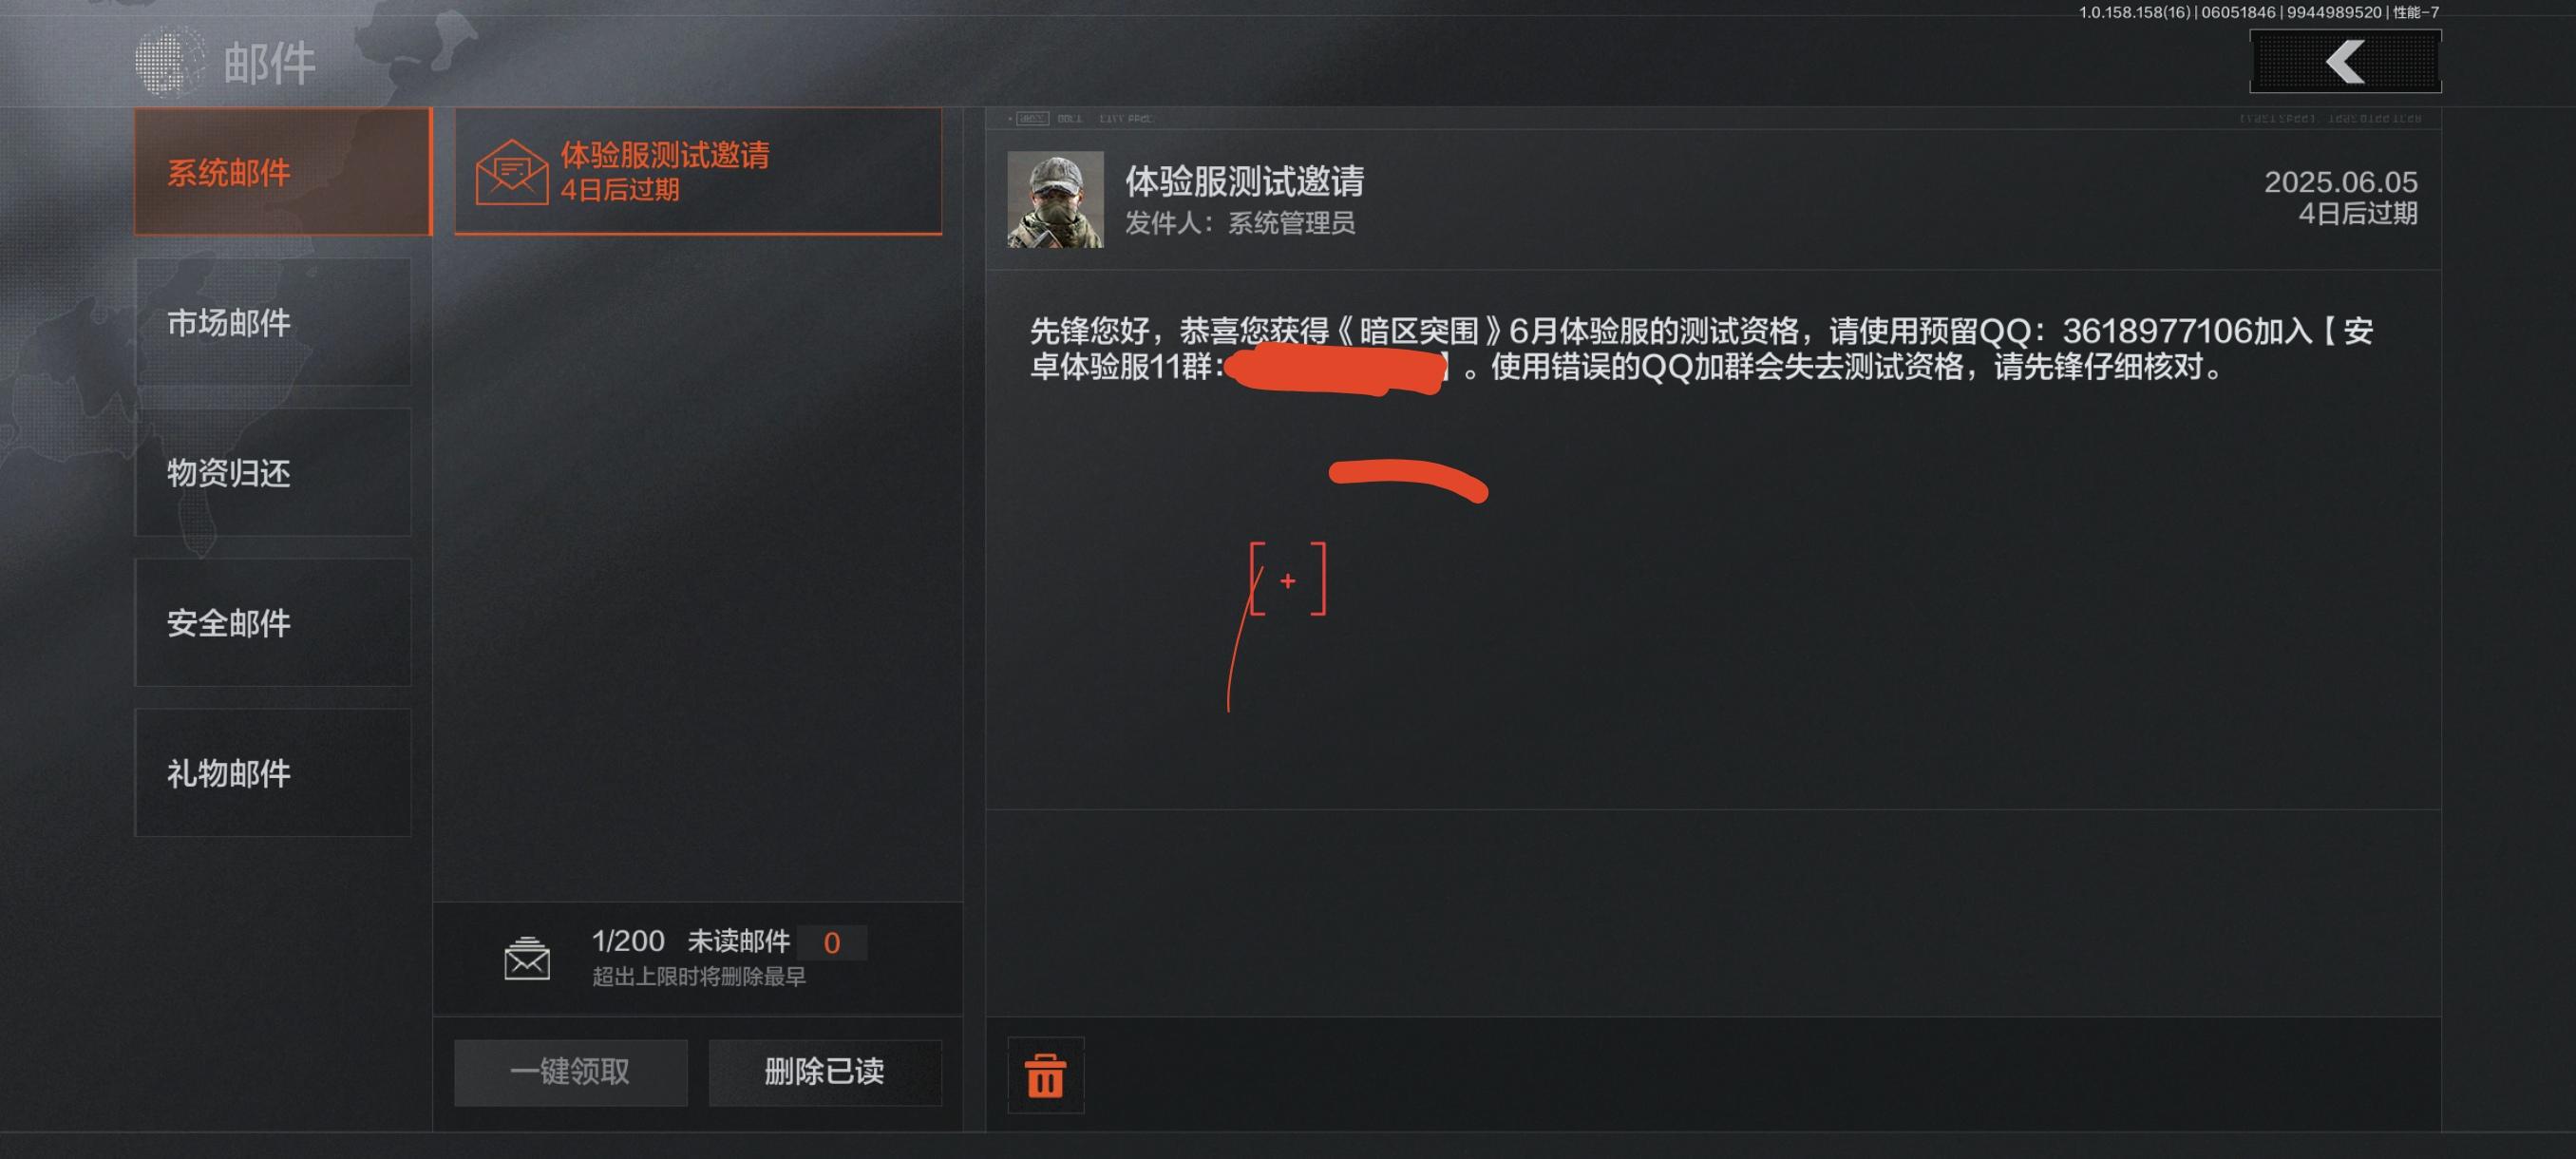Click the sender's soldier avatar
Screen dimensions: 2576x1159
click(1055, 199)
